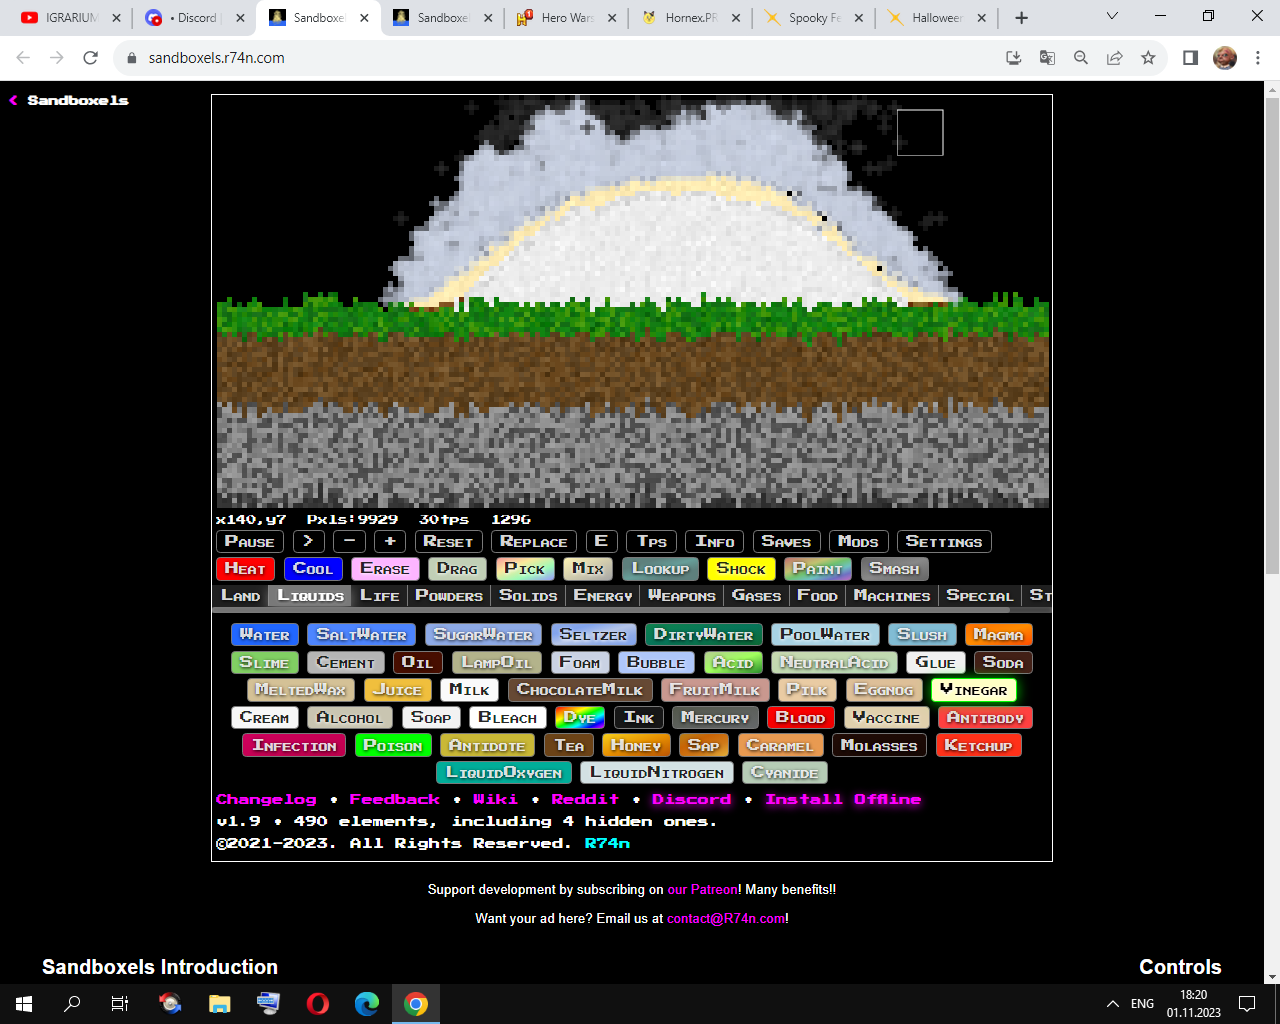Show hidden system tray icons
1280x1024 pixels.
tap(1112, 1004)
